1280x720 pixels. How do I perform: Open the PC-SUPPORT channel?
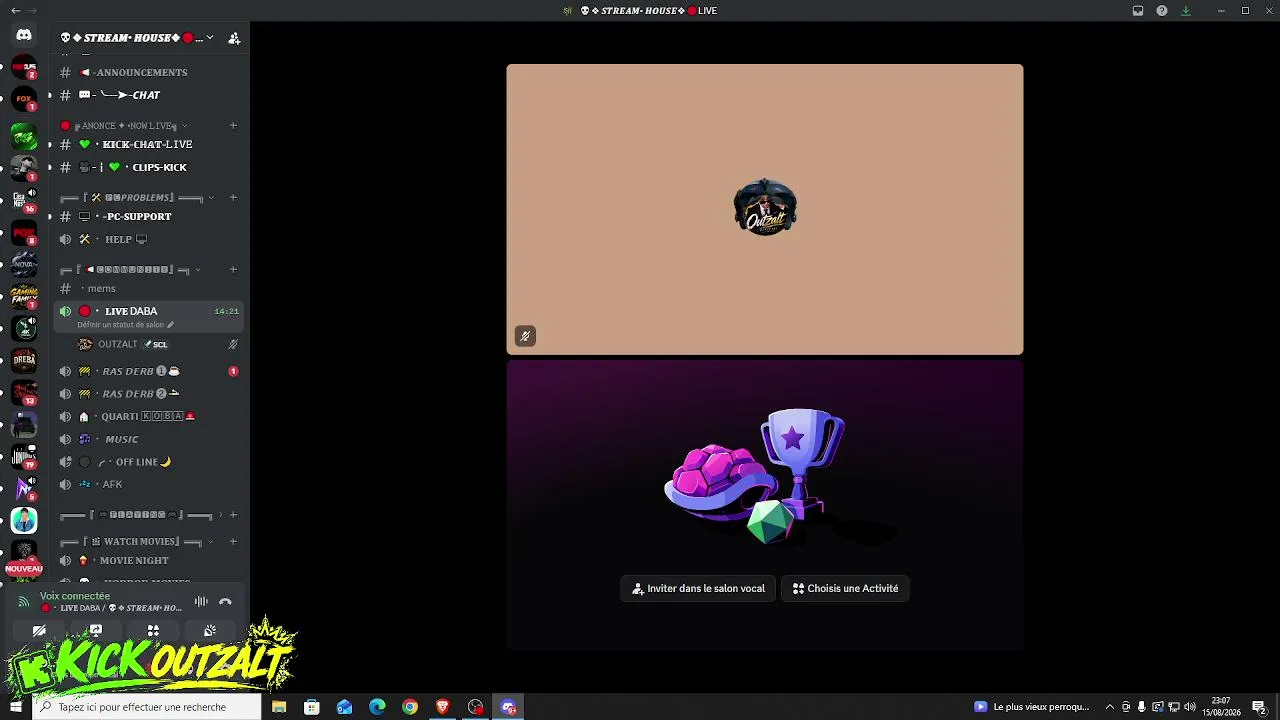(149, 216)
